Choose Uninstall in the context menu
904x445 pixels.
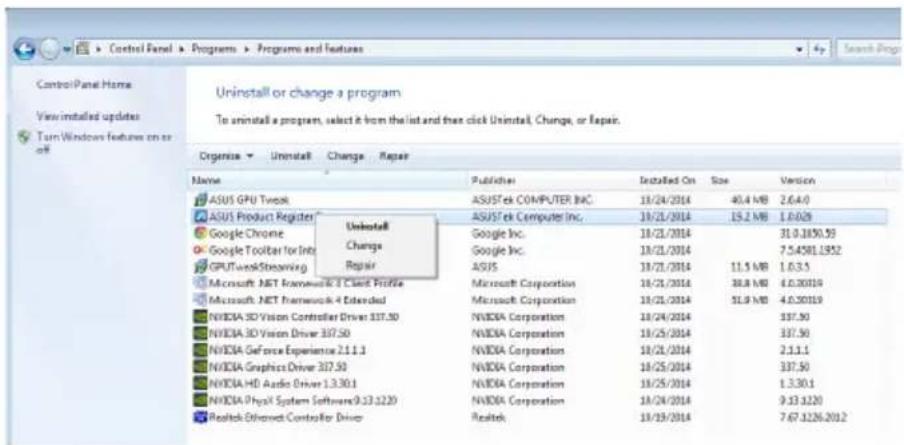click(367, 227)
